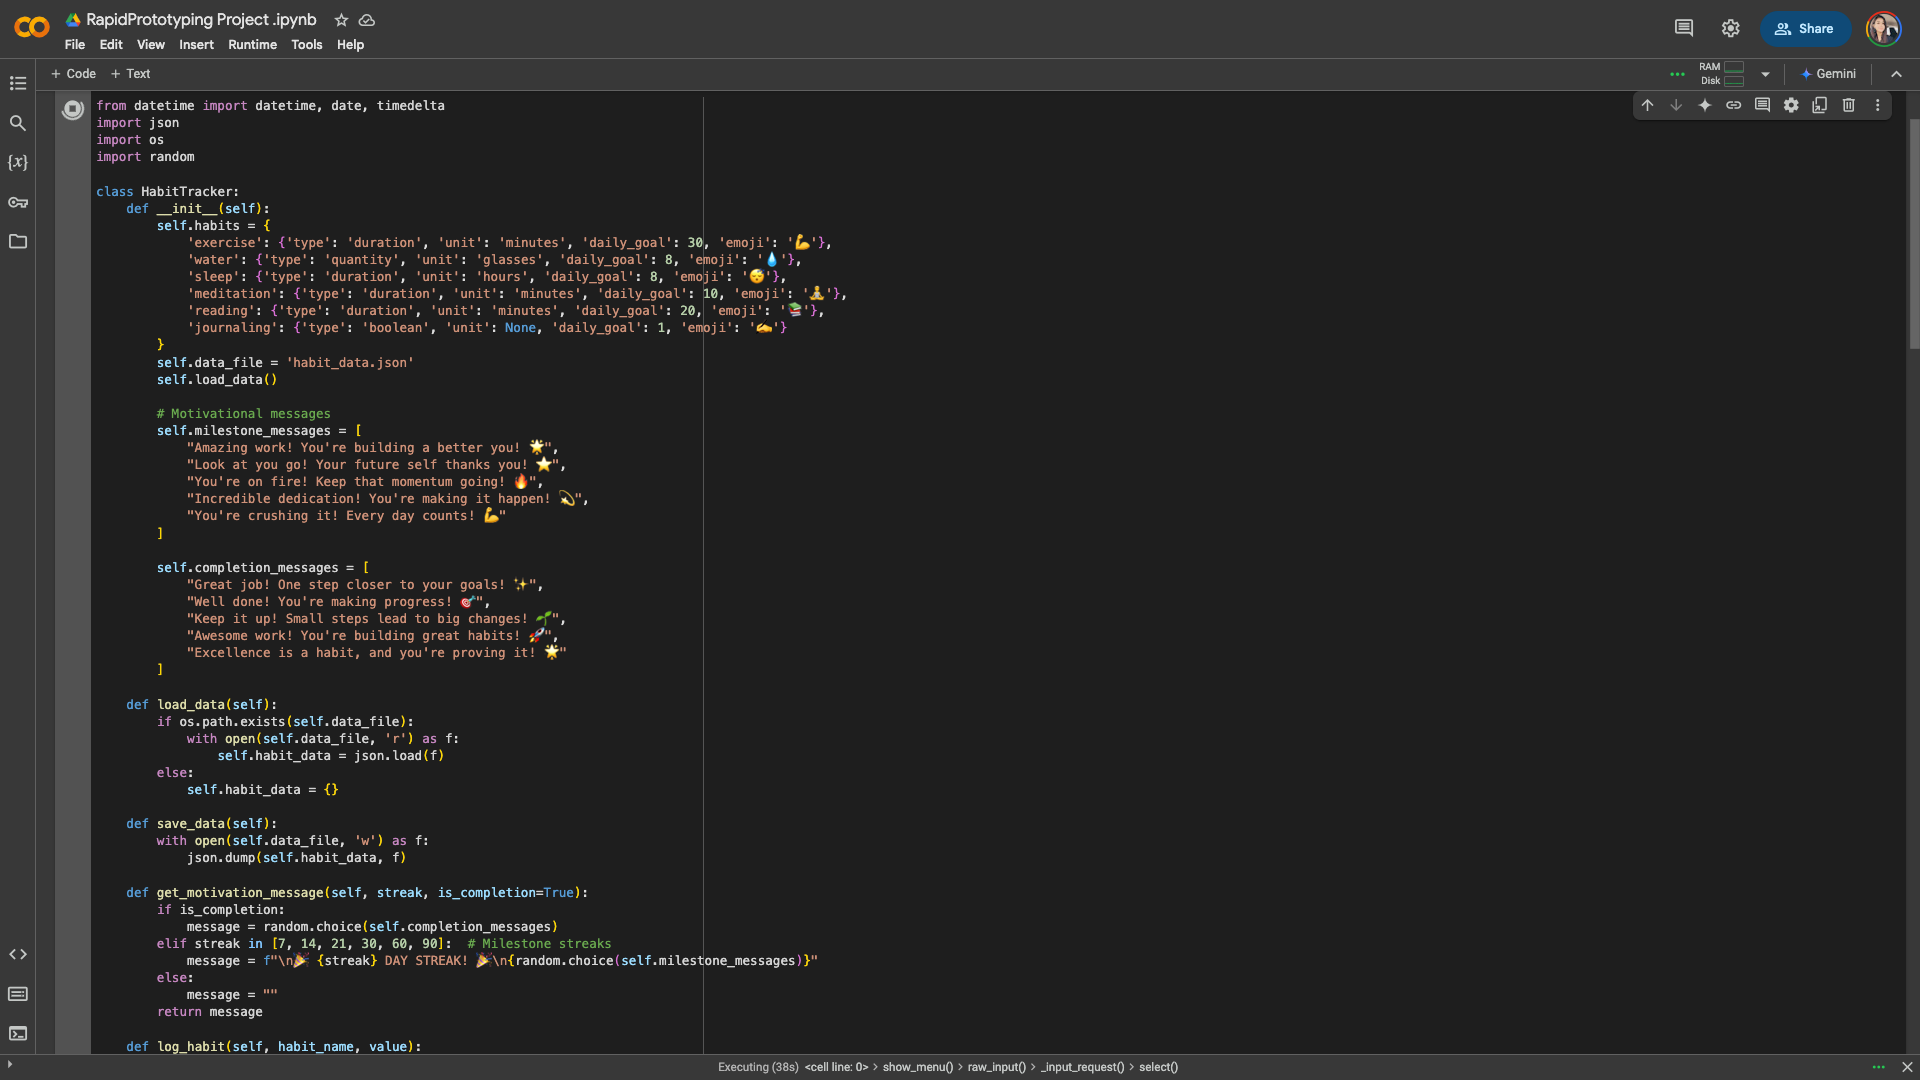Add a new Text cell
The image size is (1920, 1080).
click(130, 74)
